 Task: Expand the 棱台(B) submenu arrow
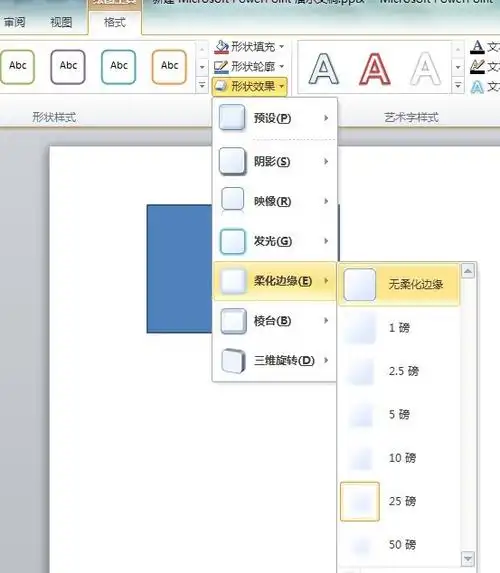(326, 320)
